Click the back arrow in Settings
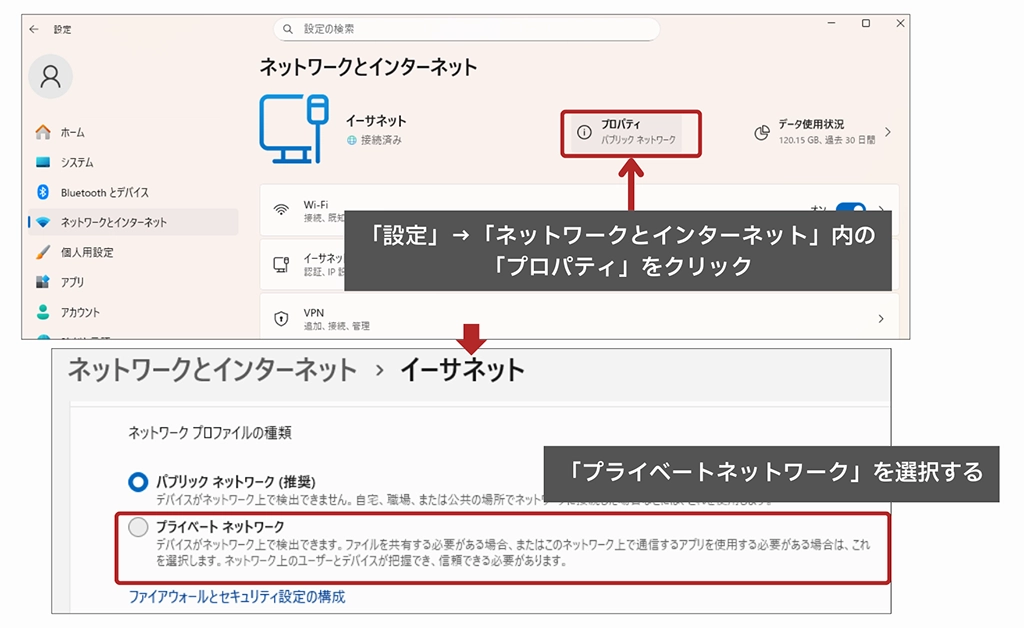This screenshot has height=628, width=1024. point(34,29)
